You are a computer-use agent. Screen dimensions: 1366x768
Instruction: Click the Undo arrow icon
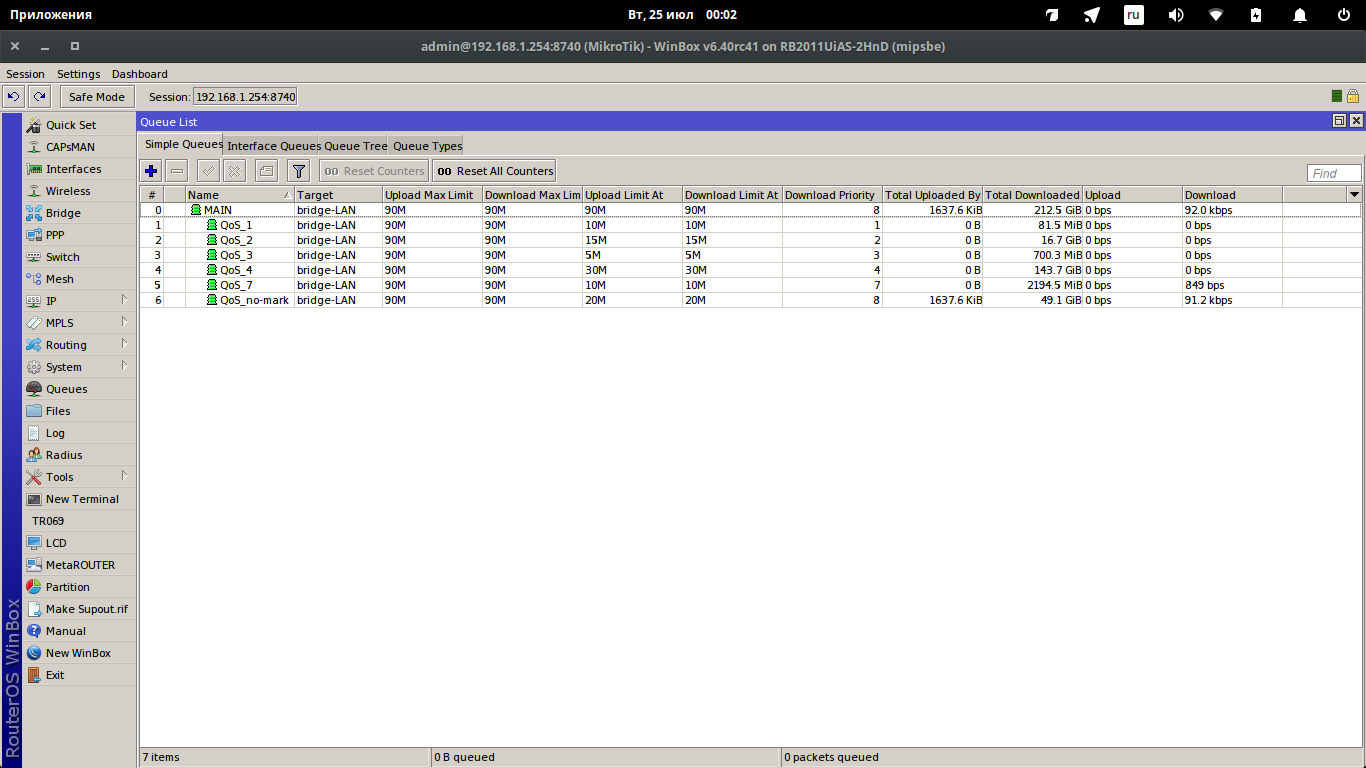[14, 97]
